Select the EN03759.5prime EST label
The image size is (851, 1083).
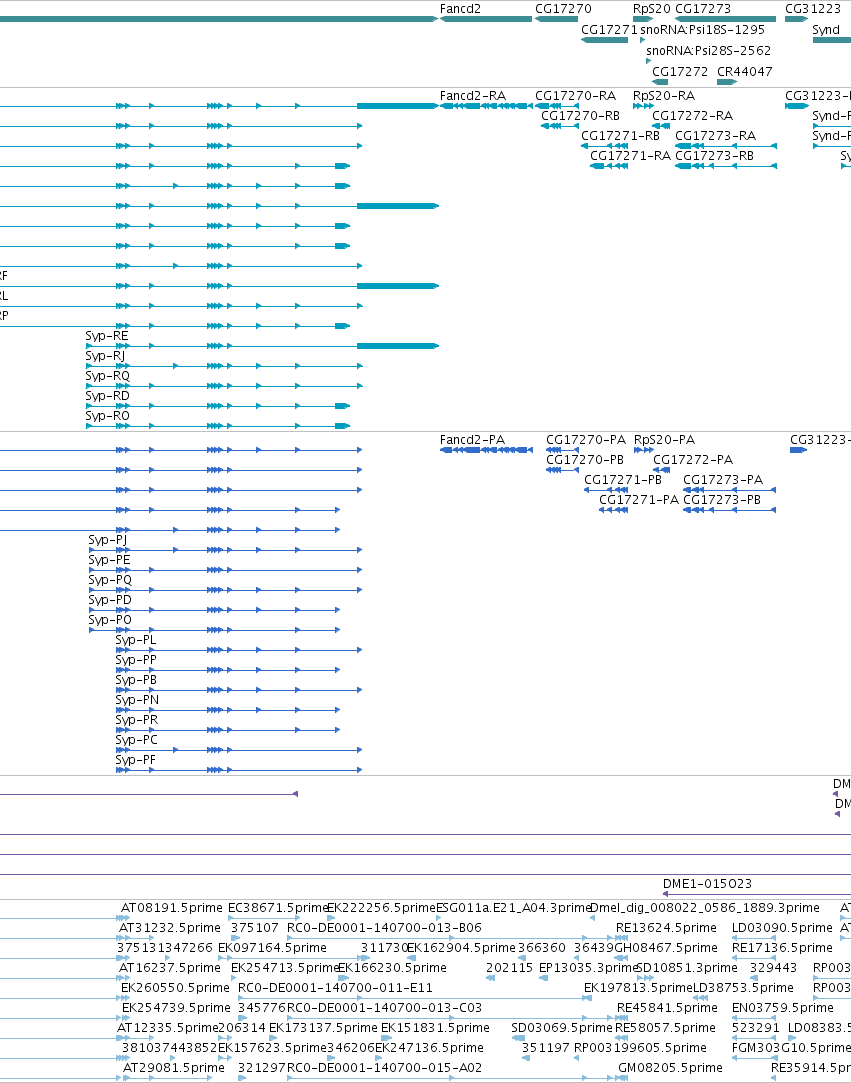click(x=783, y=1008)
